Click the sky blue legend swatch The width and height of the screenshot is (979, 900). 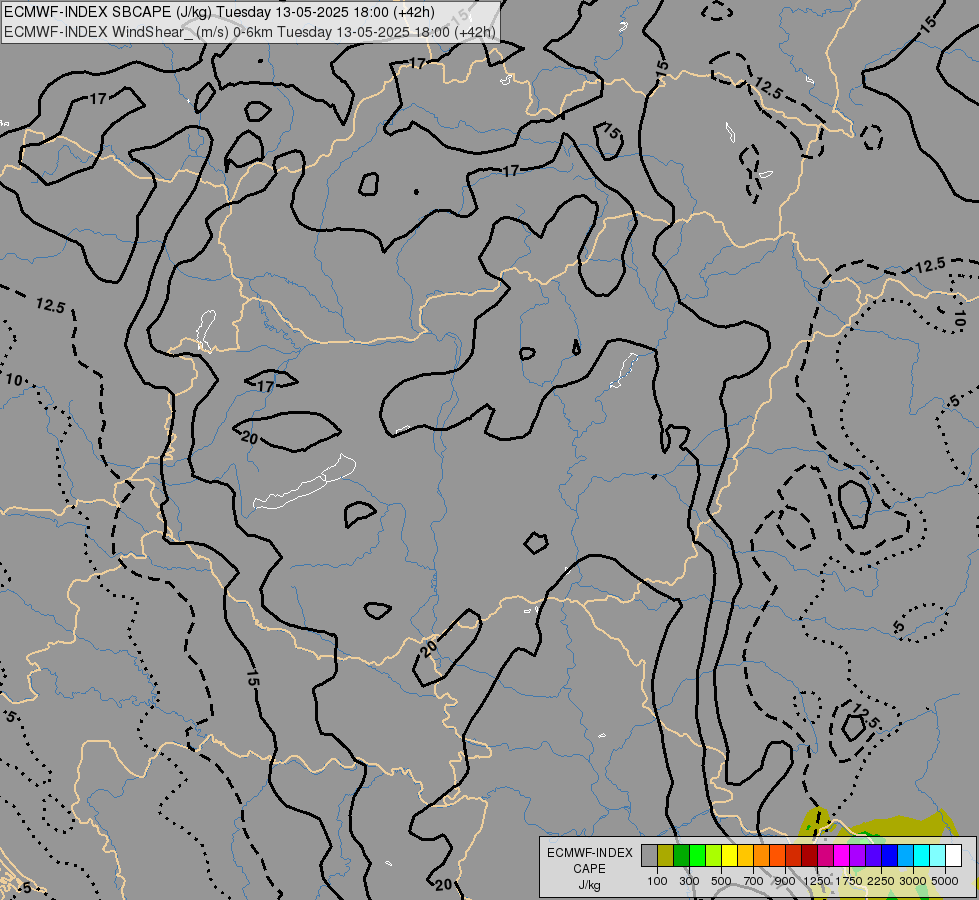[x=905, y=855]
